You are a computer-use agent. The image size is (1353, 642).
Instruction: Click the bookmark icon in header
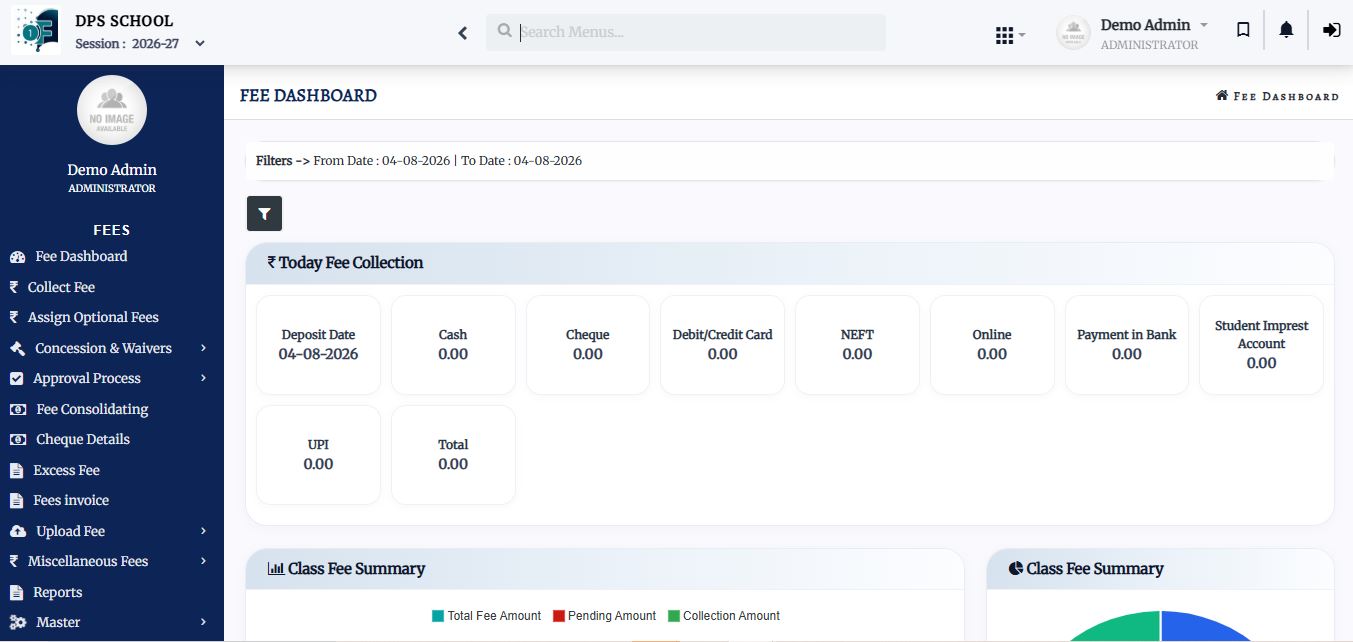click(x=1243, y=30)
